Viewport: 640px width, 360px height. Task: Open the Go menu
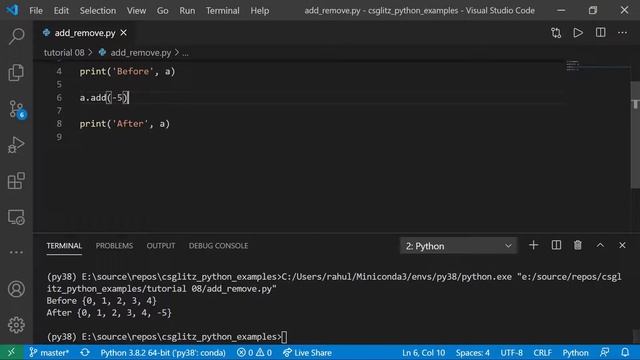[x=162, y=11]
